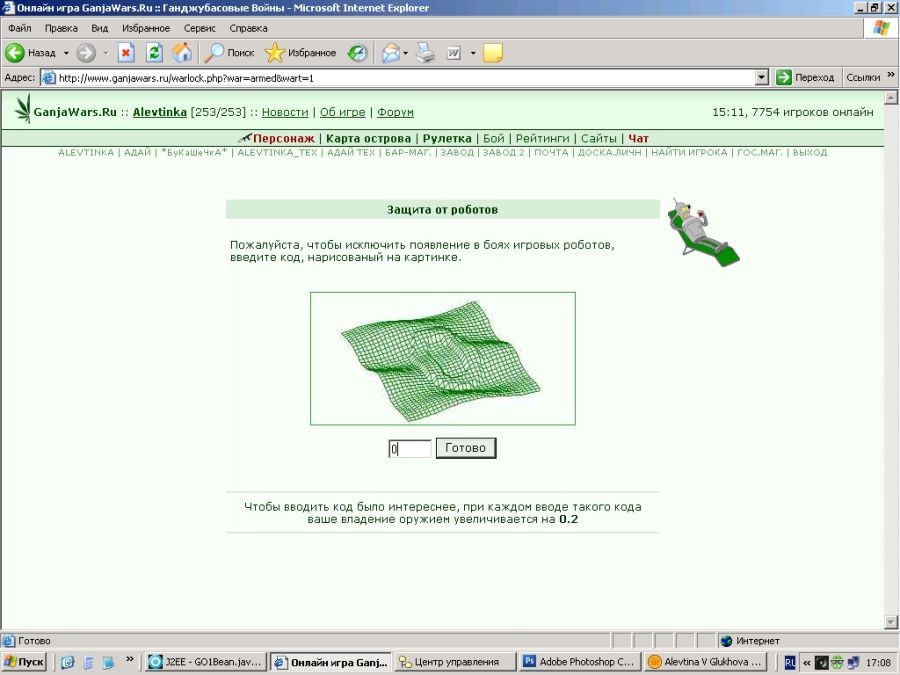Open the Сервис menu
The image size is (900, 675).
pyautogui.click(x=199, y=28)
